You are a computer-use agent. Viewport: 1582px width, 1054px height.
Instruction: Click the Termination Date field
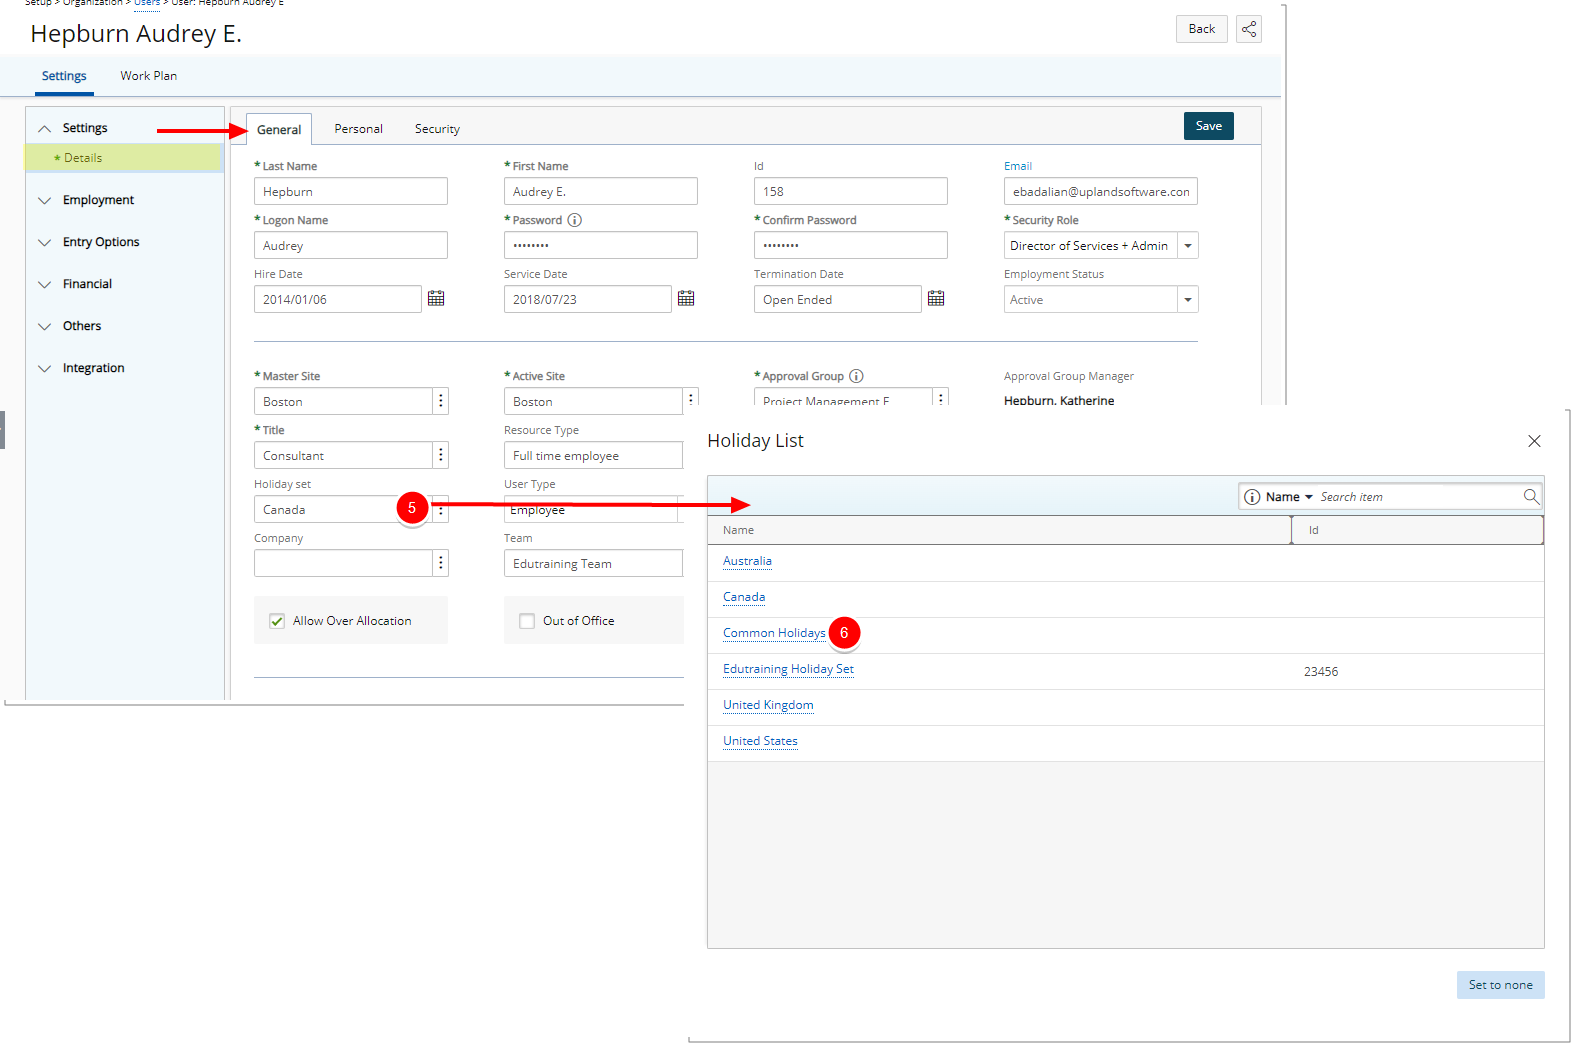tap(838, 300)
